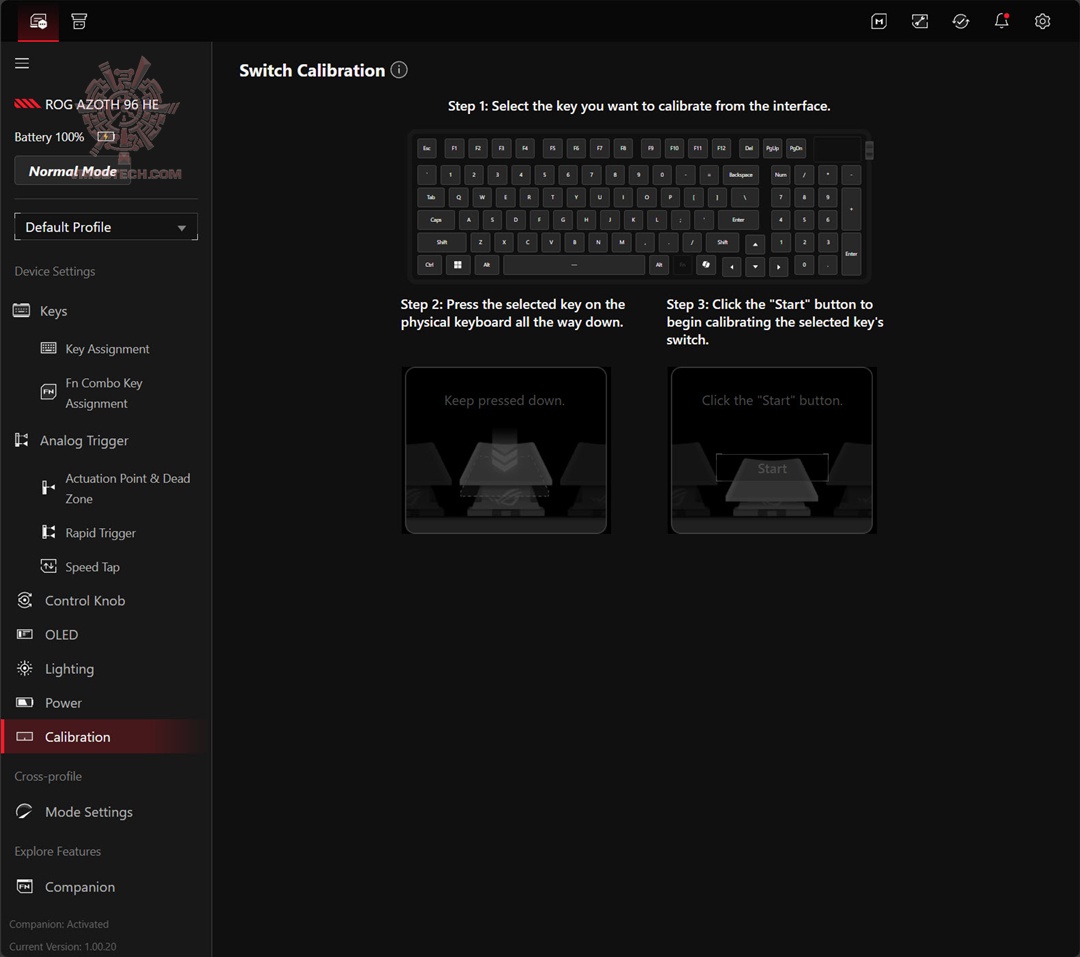
Task: Select the numpad plus key
Action: (851, 209)
